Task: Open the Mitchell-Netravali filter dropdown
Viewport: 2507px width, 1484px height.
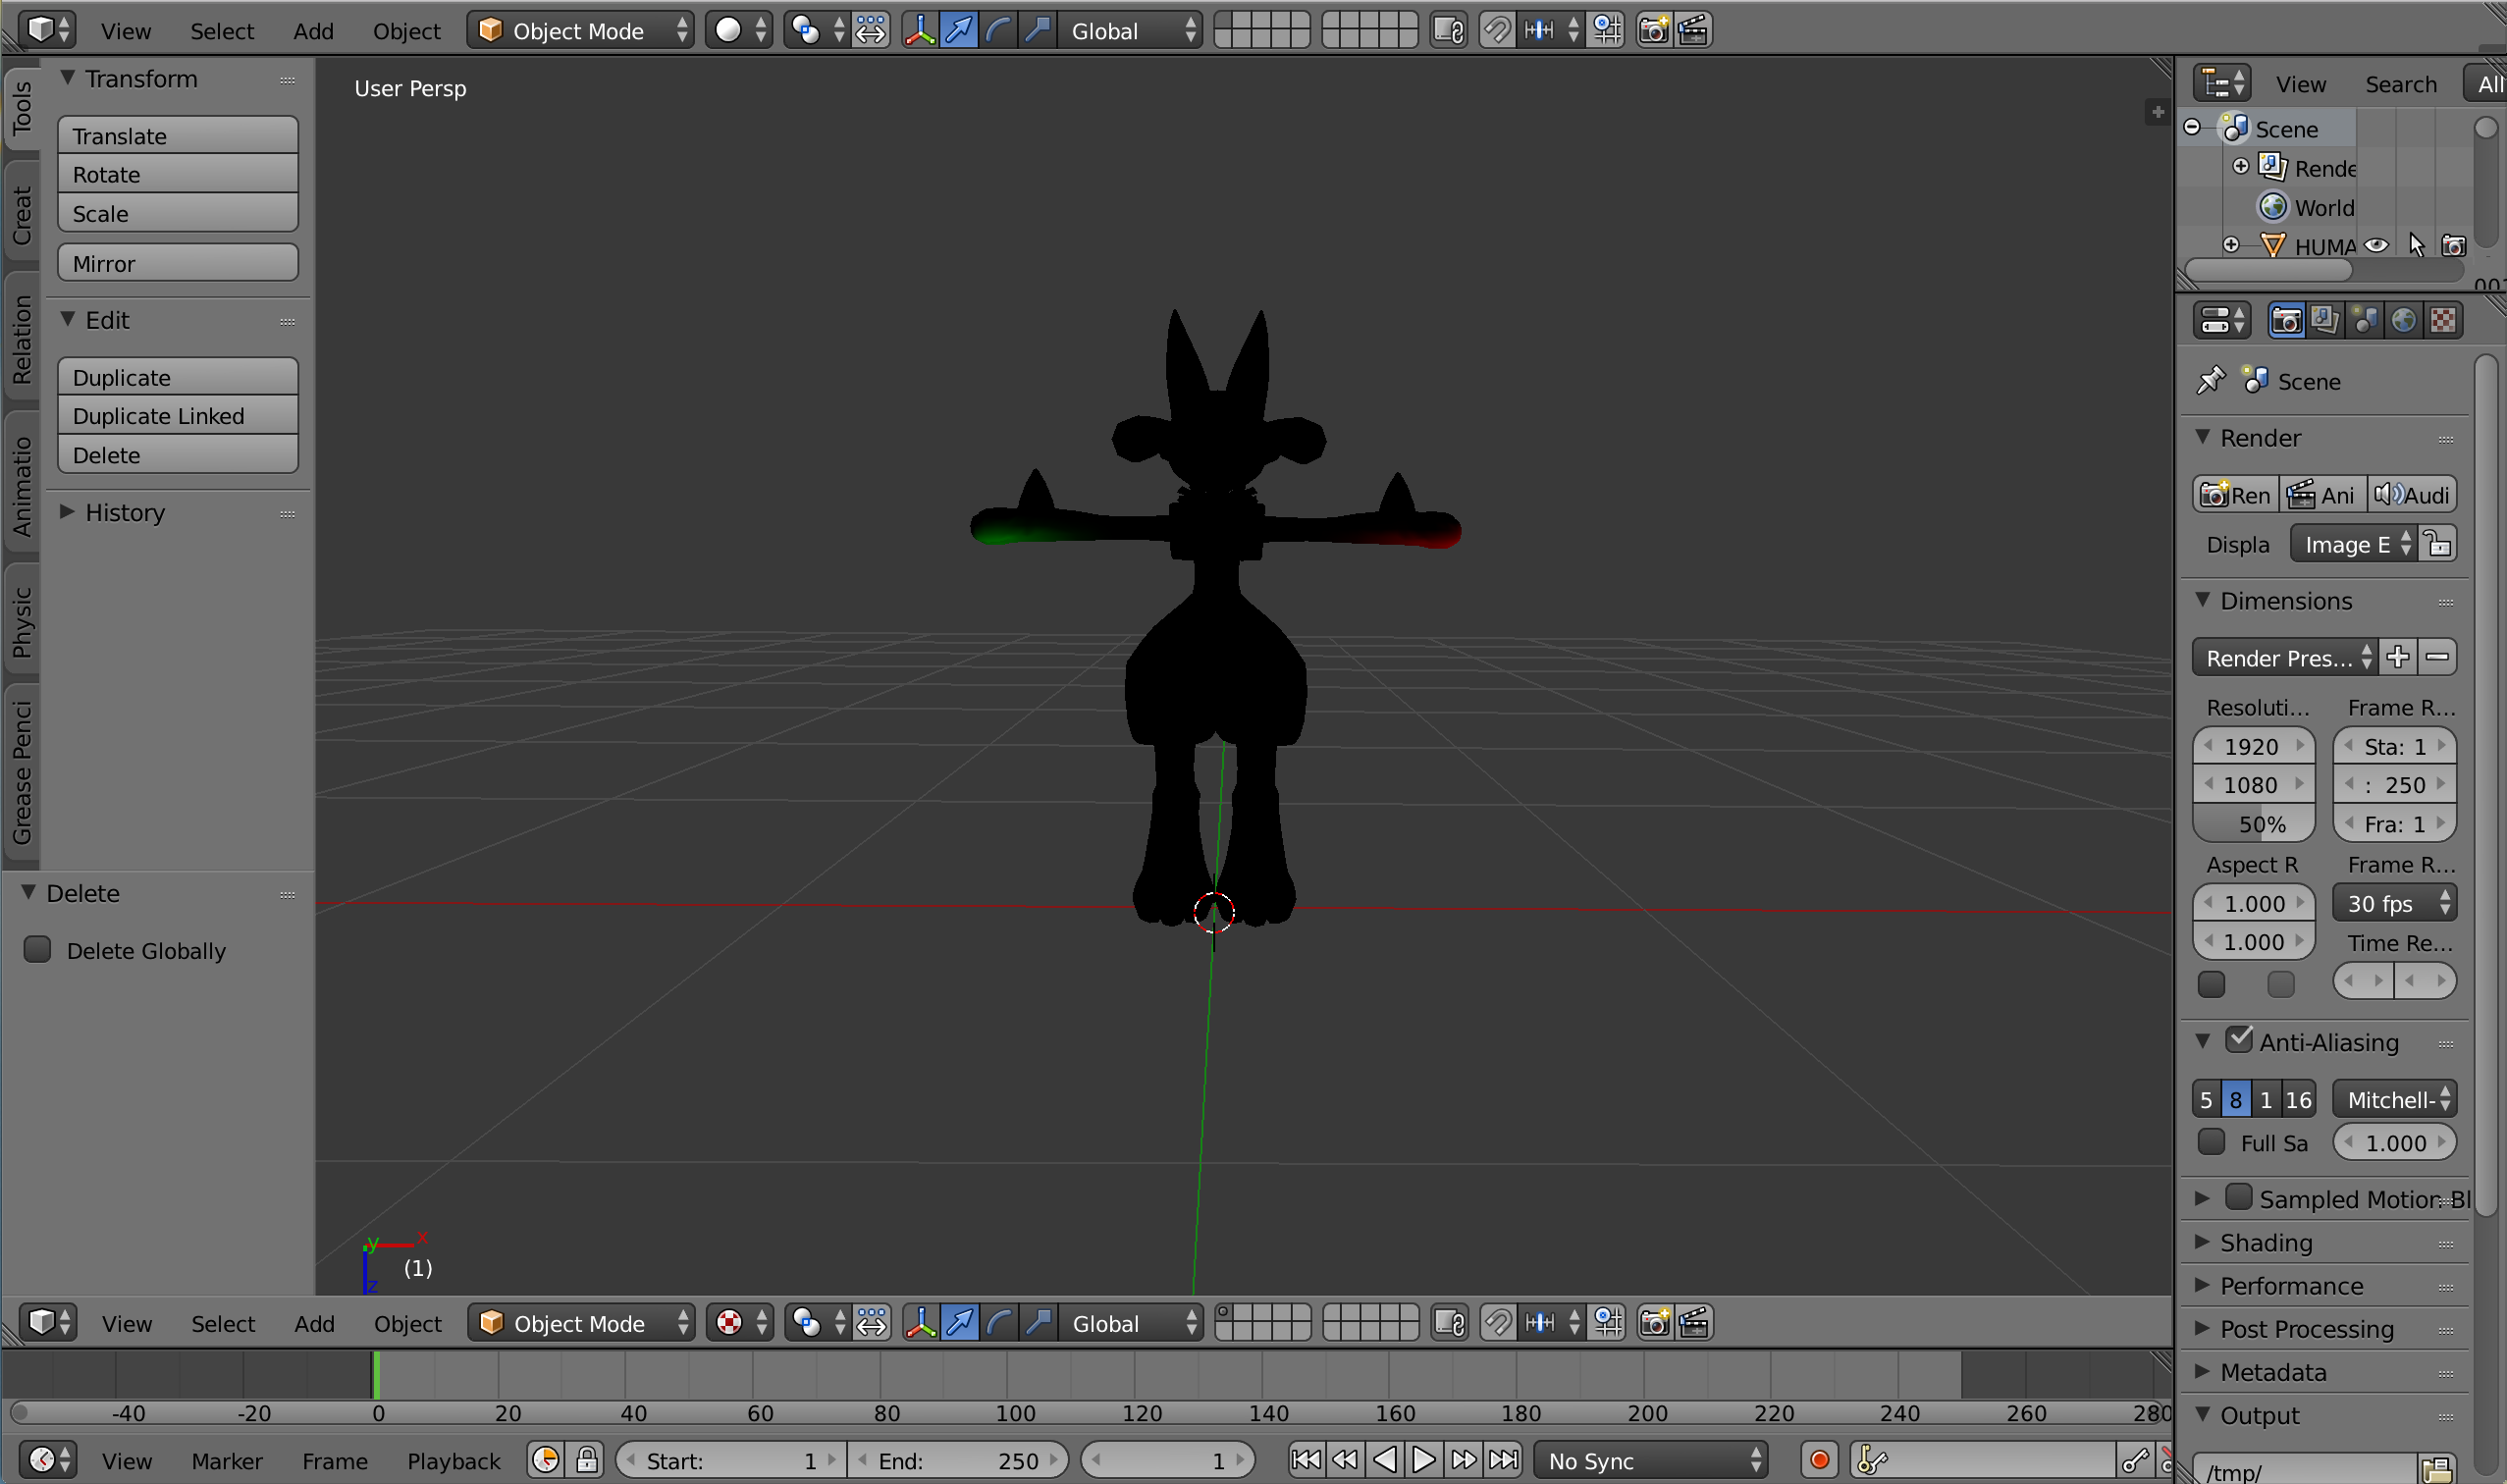Action: (x=2394, y=1099)
